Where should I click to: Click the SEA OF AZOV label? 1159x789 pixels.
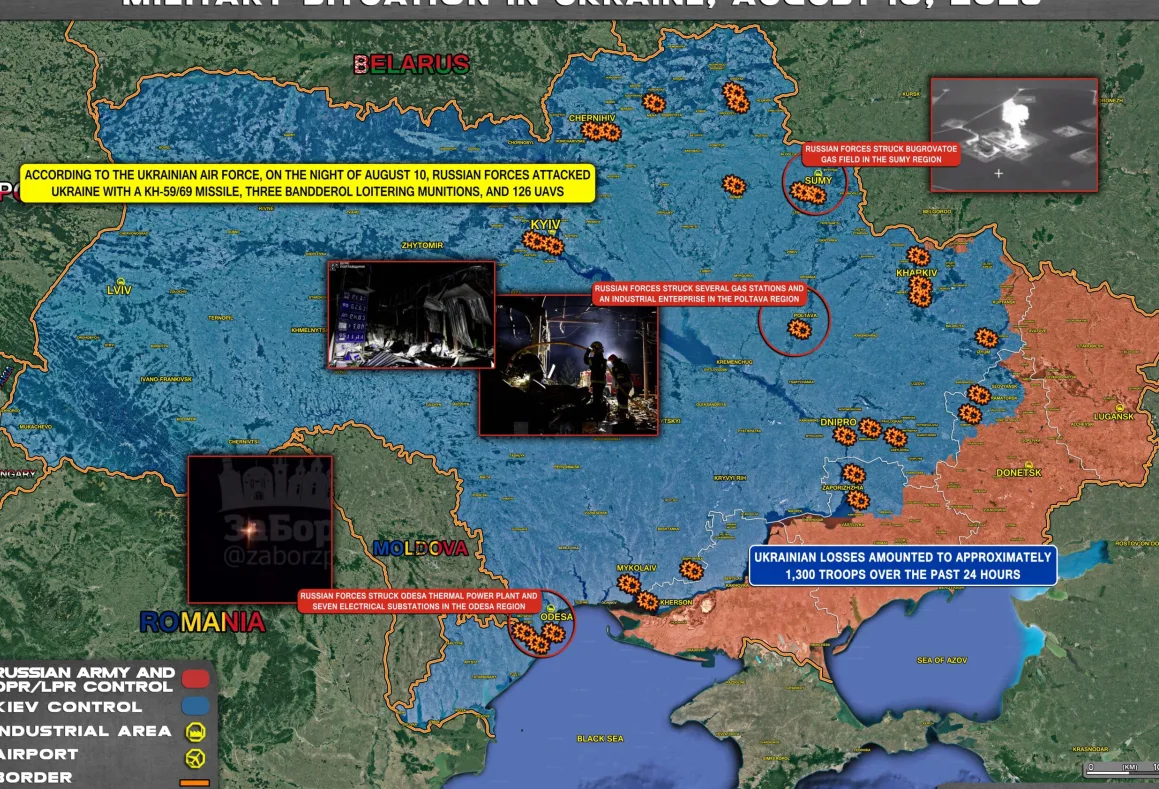[x=942, y=660]
